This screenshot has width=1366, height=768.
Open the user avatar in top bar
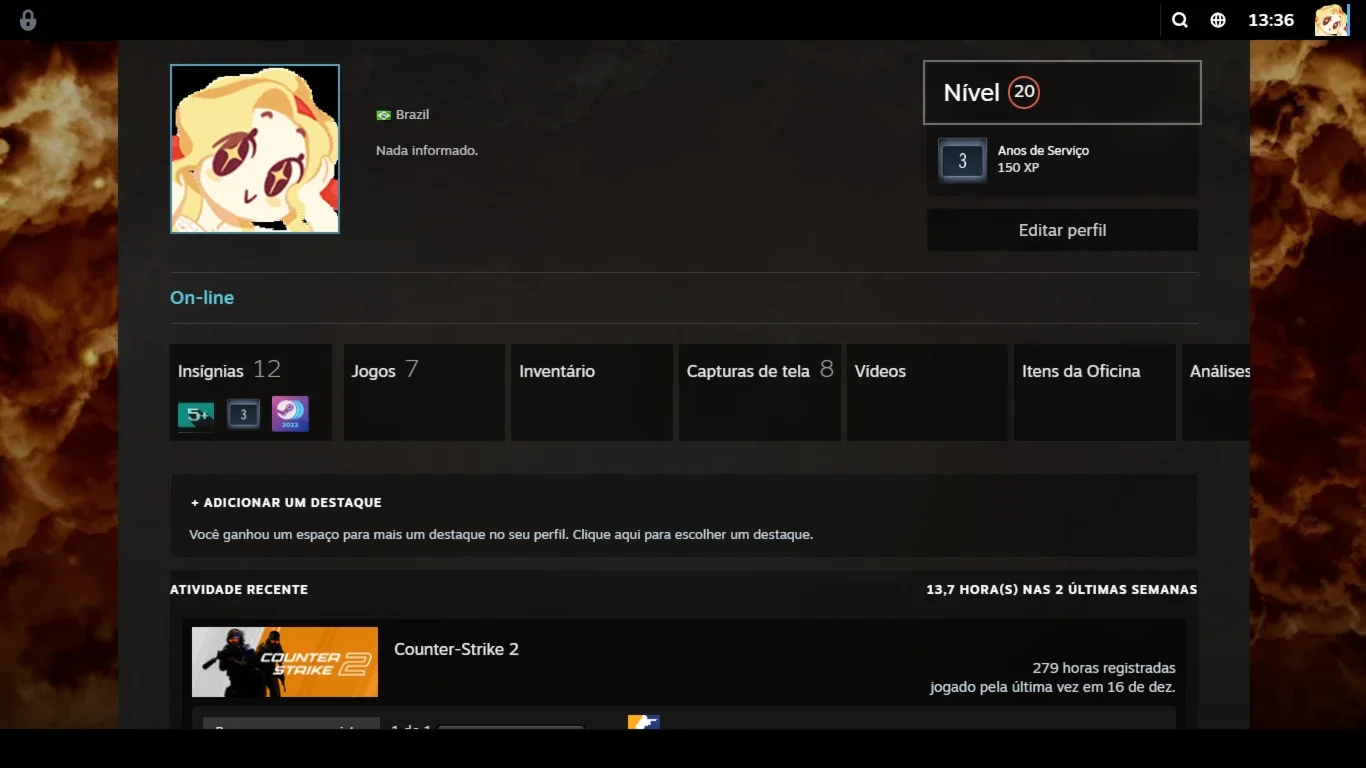point(1332,20)
